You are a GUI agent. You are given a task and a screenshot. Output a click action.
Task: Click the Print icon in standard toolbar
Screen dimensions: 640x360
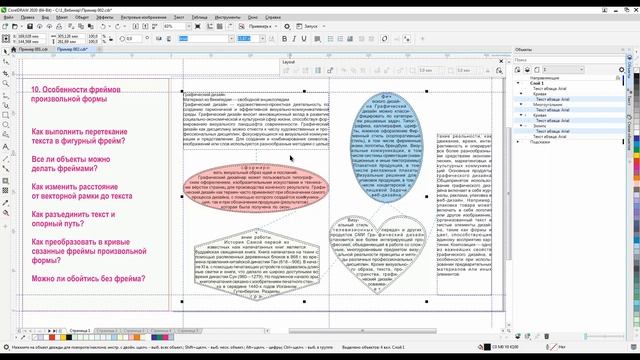59,26
